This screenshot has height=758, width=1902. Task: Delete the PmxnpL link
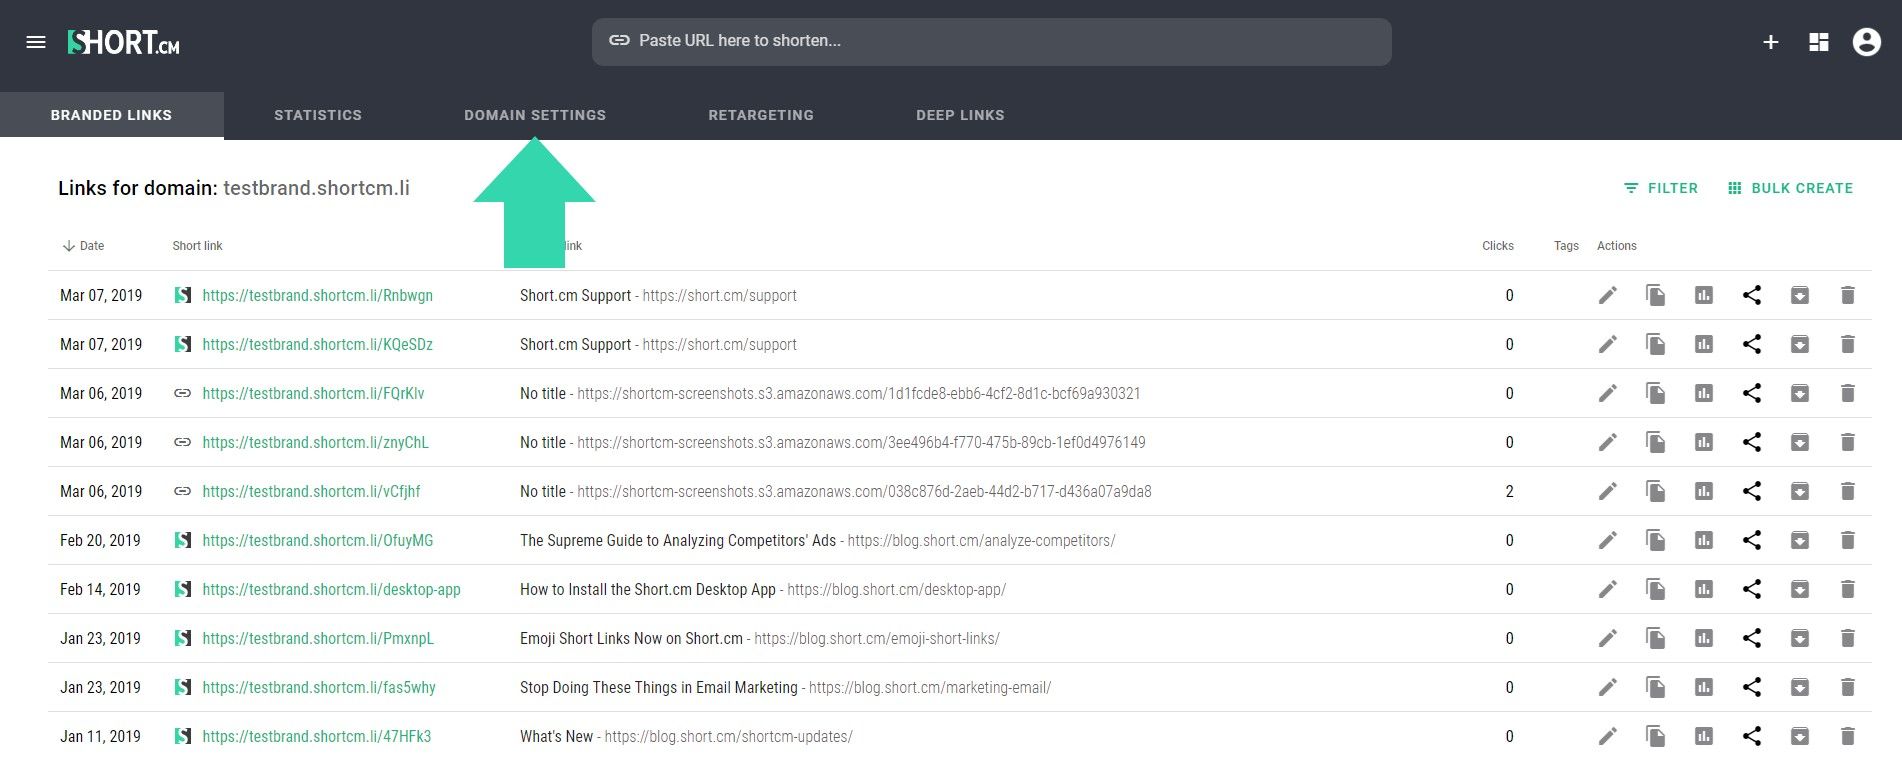coord(1847,638)
